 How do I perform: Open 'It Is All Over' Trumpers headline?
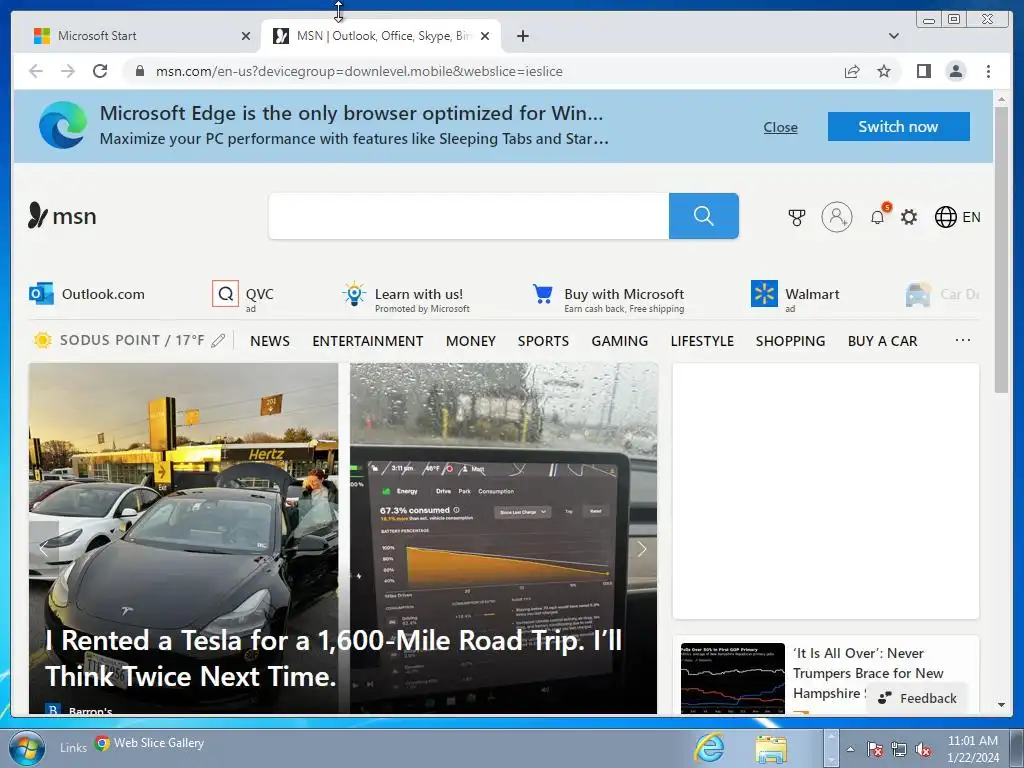click(868, 673)
